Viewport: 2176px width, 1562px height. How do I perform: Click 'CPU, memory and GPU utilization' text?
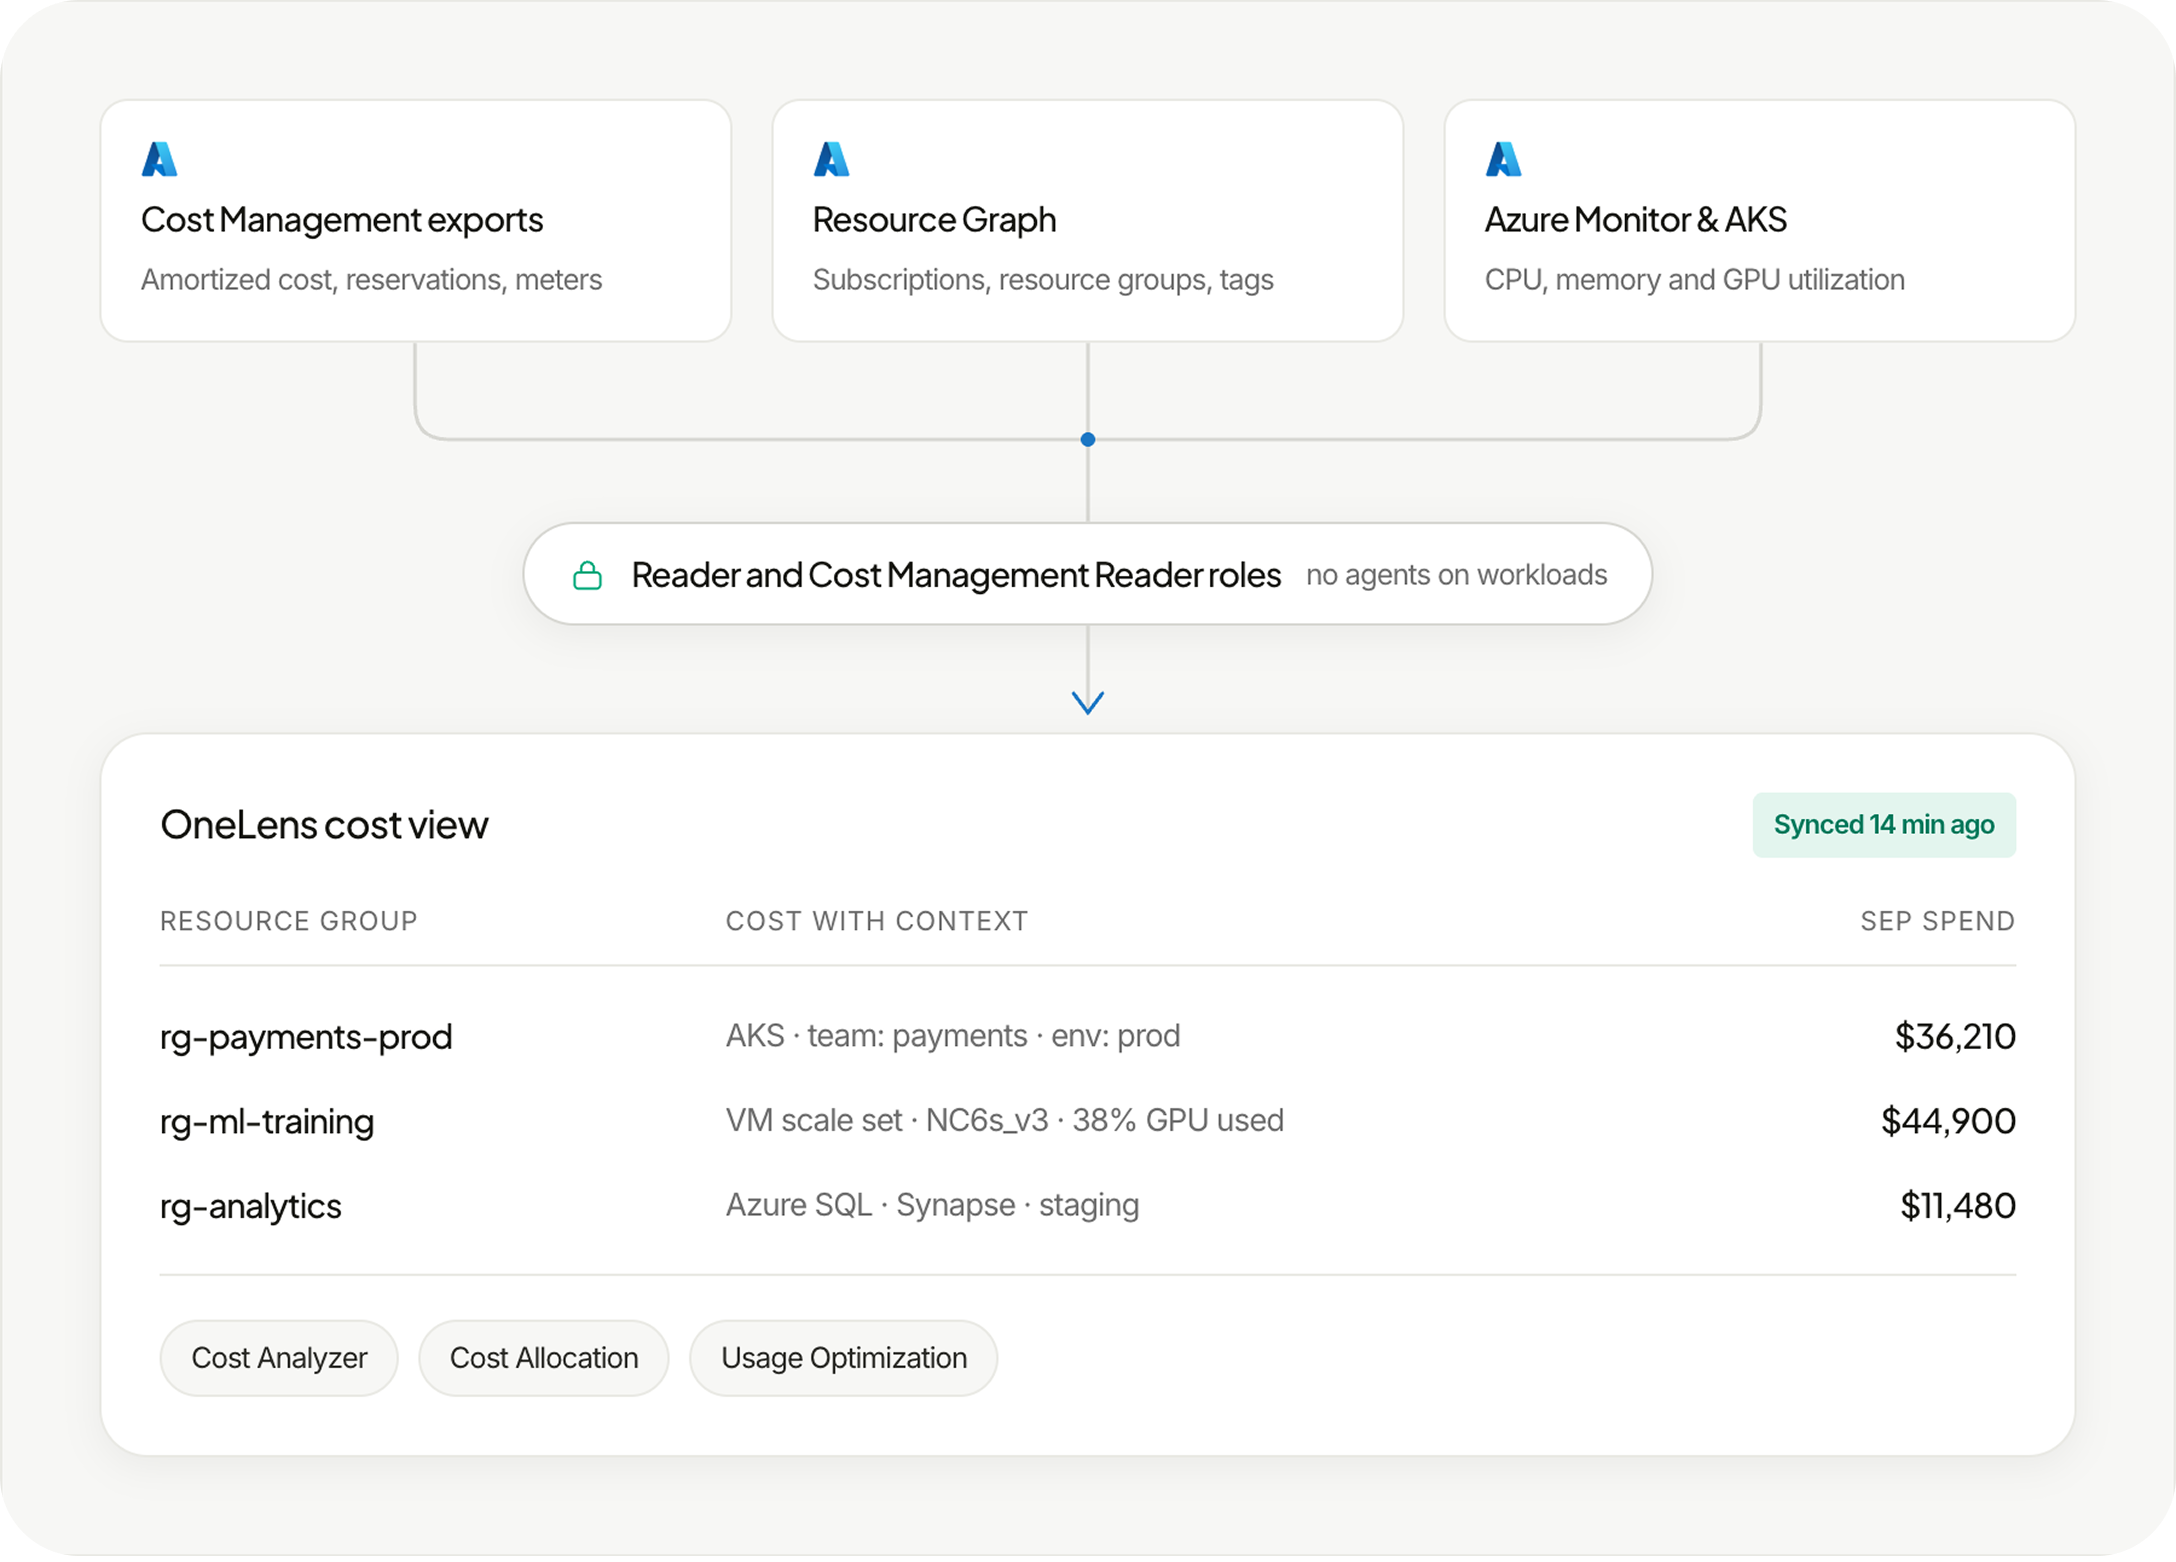1694,280
